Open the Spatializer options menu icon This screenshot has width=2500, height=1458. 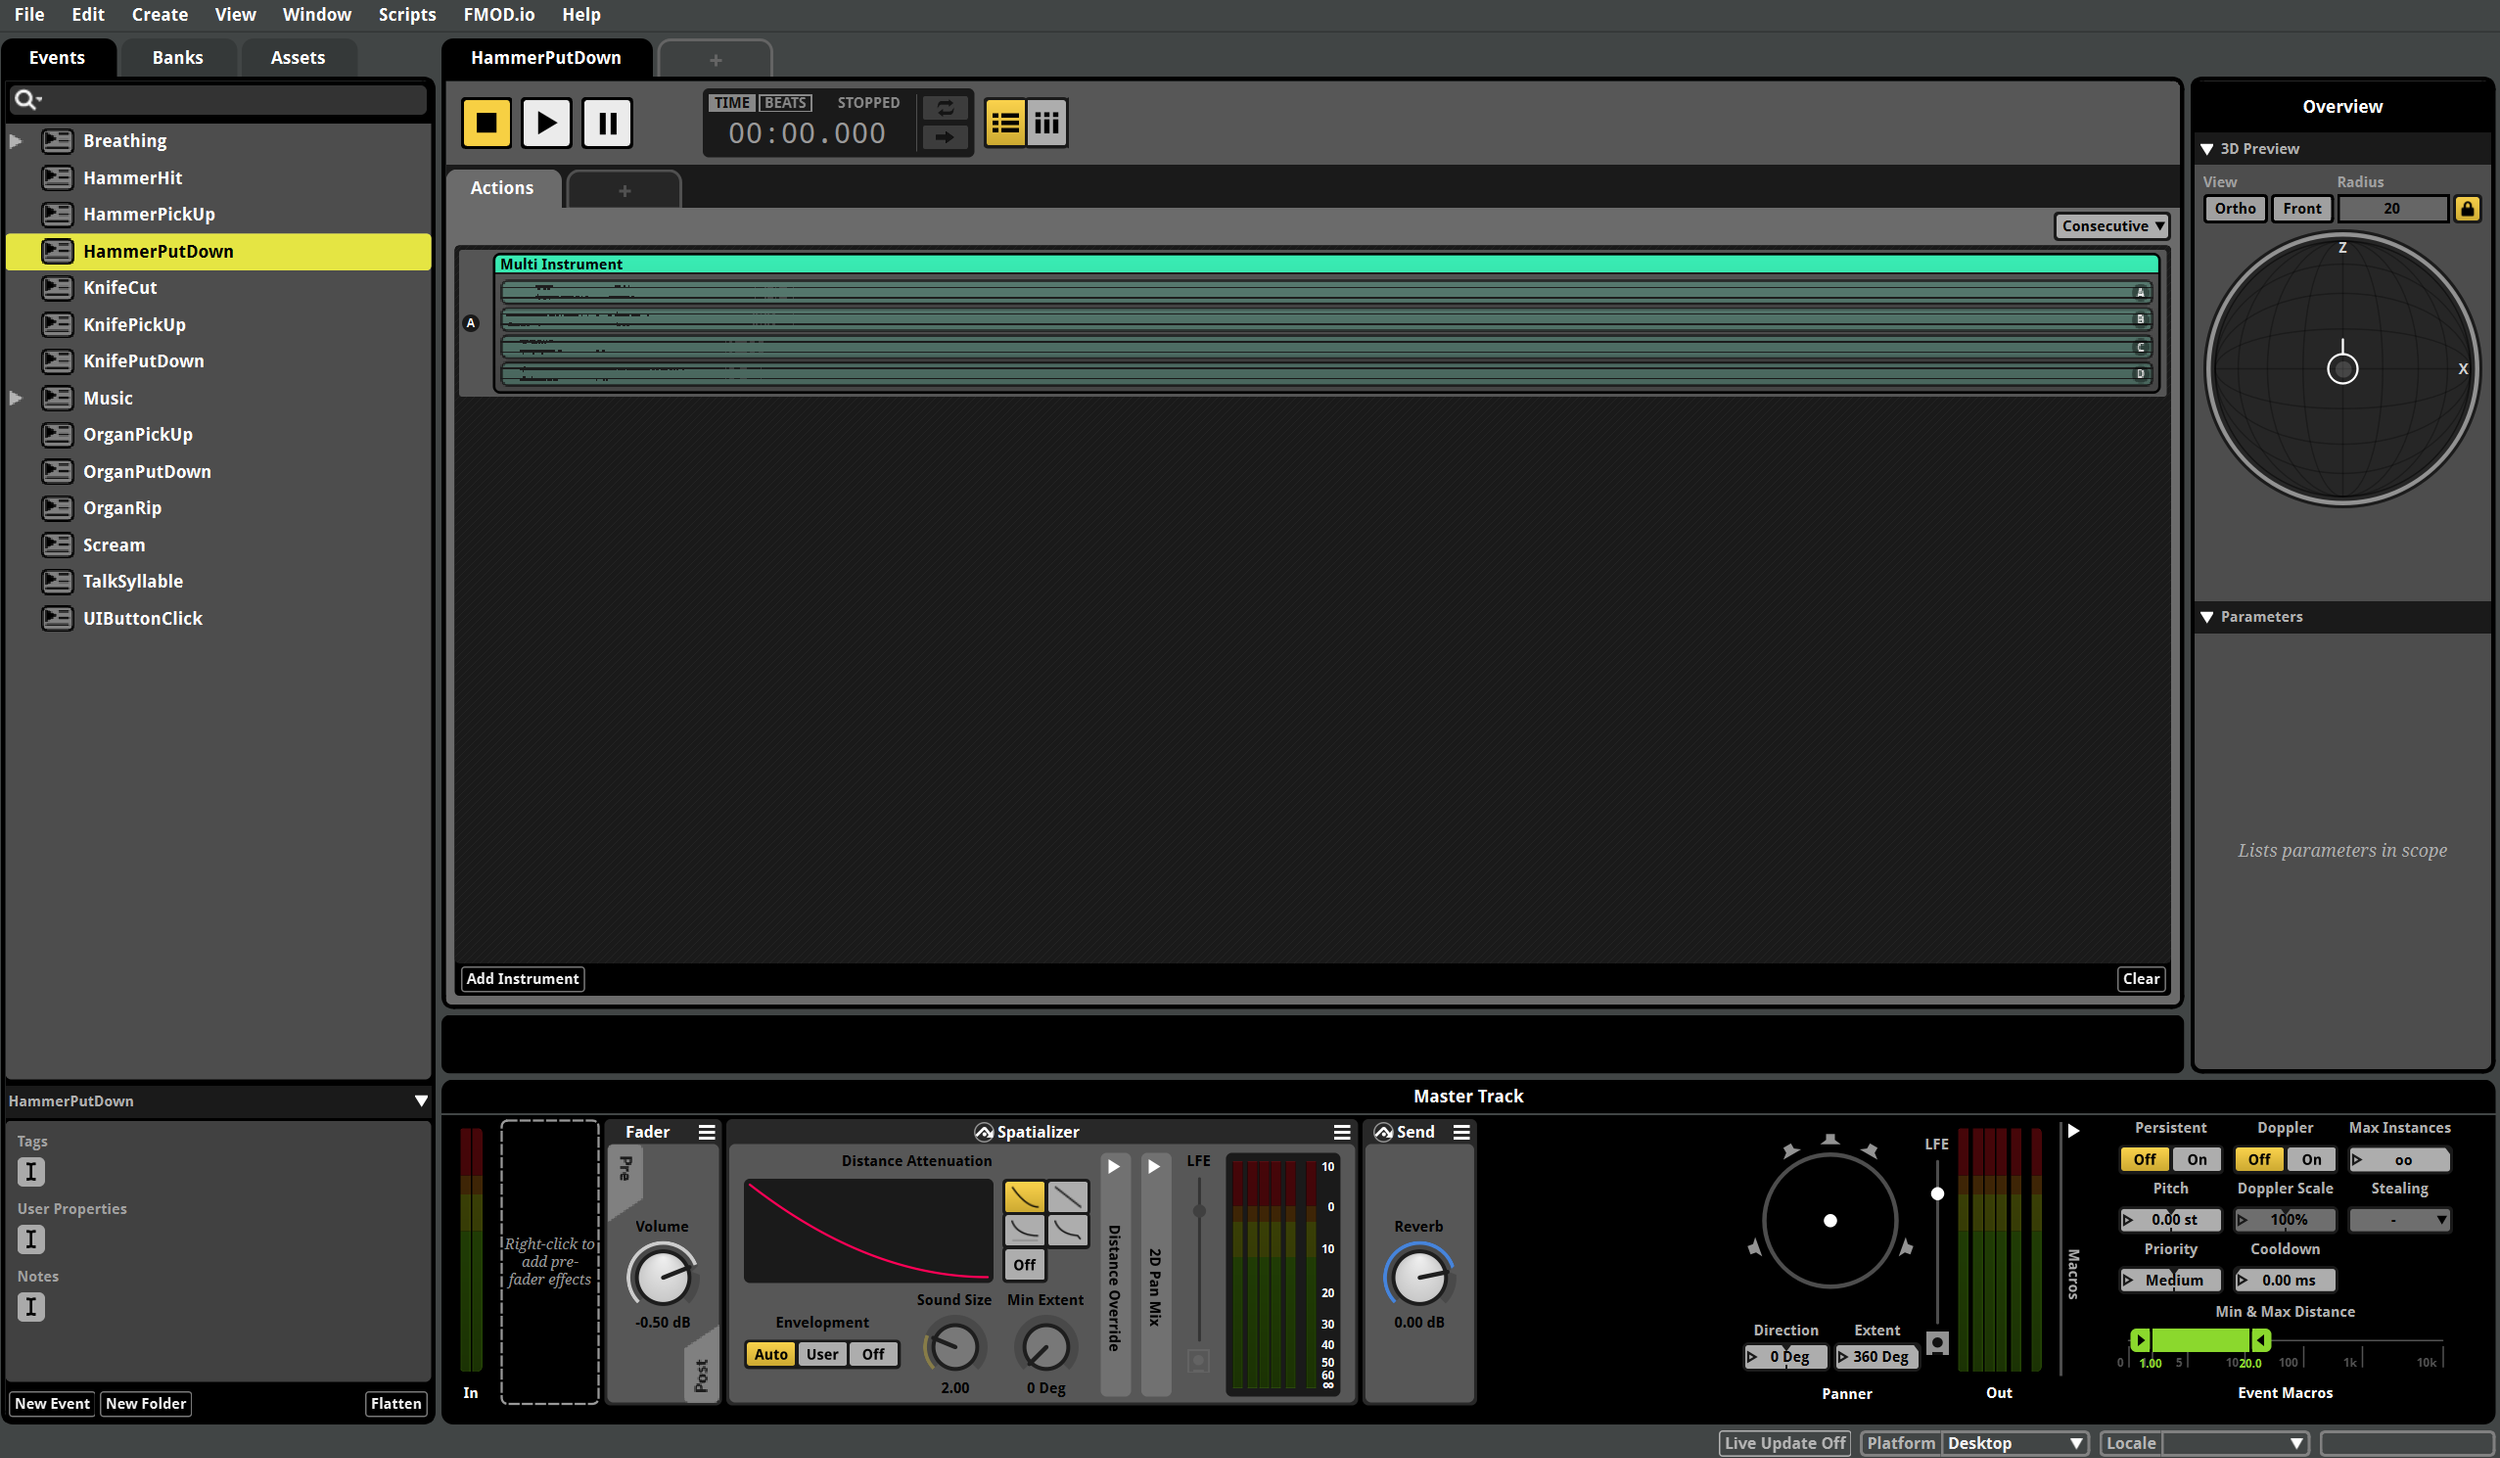click(x=1341, y=1132)
